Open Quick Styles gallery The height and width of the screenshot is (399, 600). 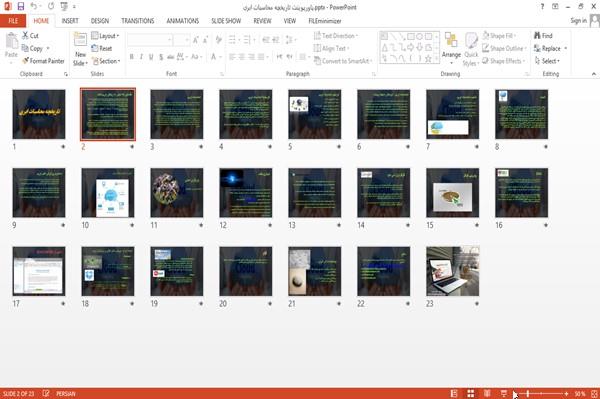point(471,49)
